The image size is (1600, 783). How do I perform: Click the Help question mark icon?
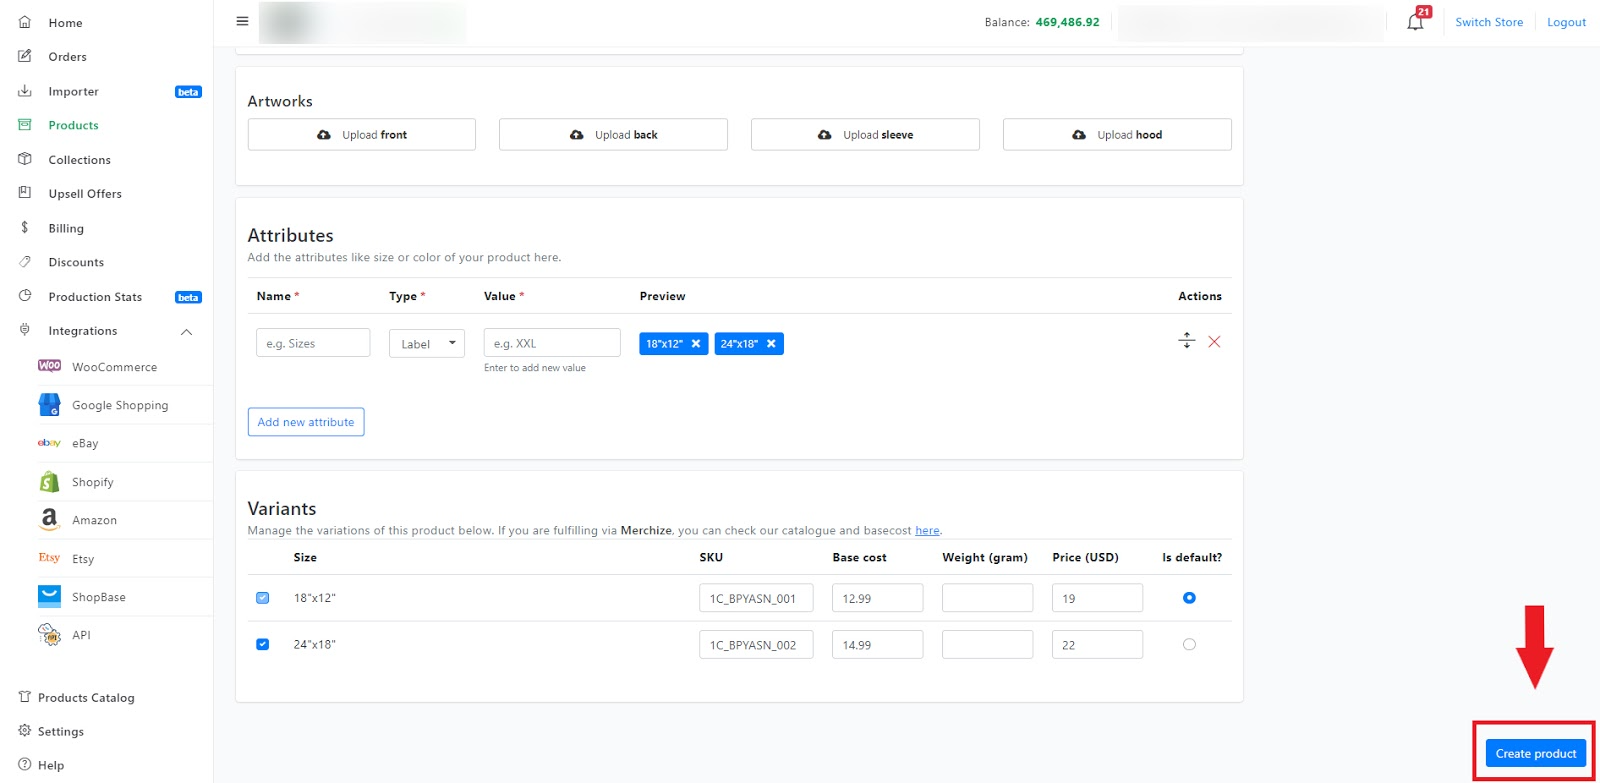25,765
